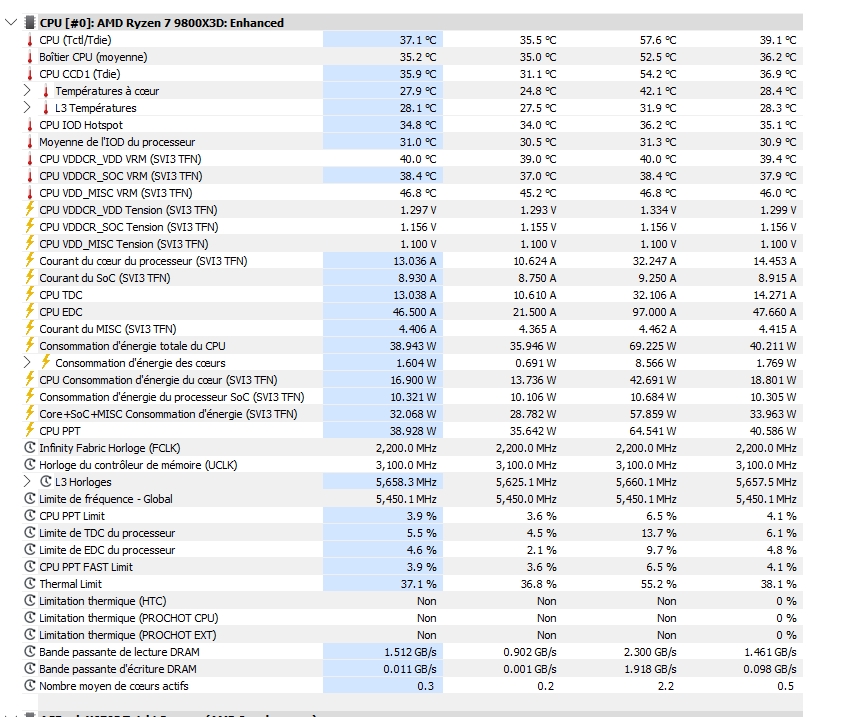Image resolution: width=850 pixels, height=717 pixels.
Task: Expand Consommation d'énergie des cœurs row
Action: point(27,363)
